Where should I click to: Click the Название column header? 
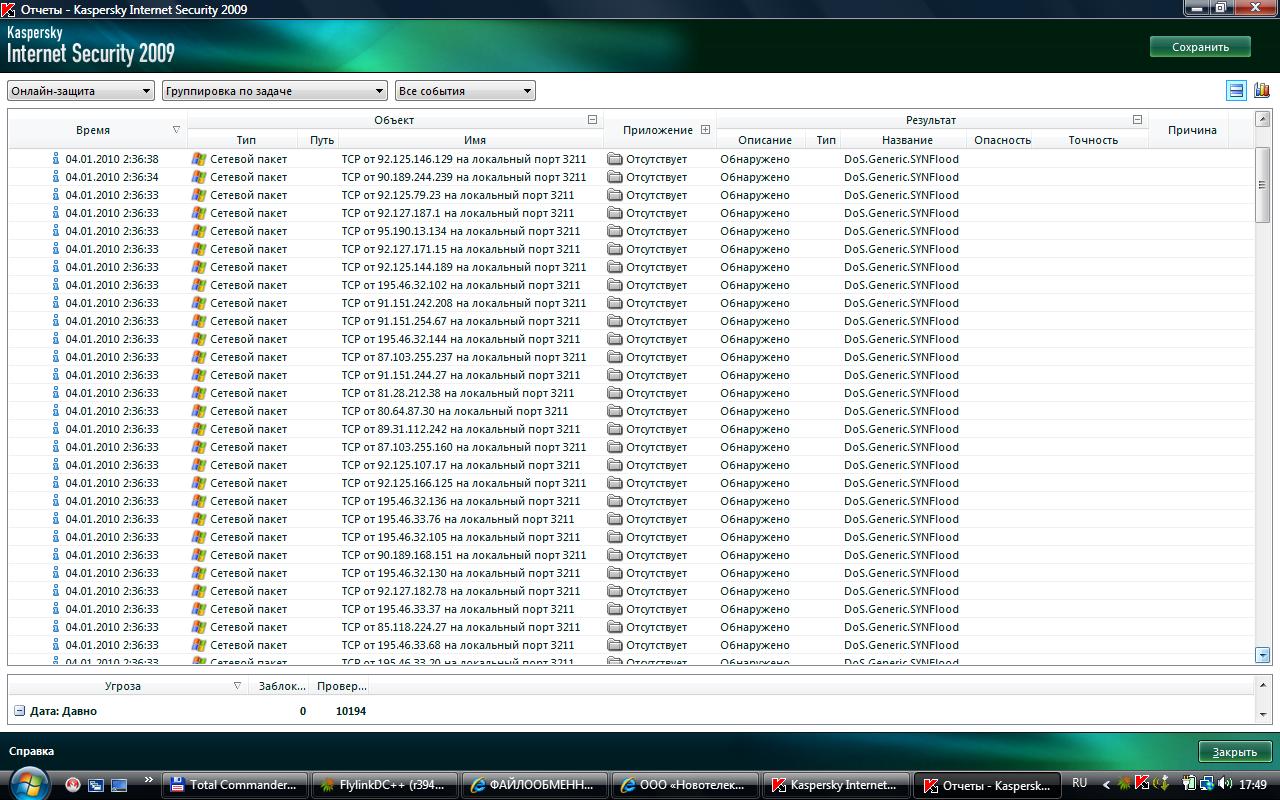click(x=907, y=140)
